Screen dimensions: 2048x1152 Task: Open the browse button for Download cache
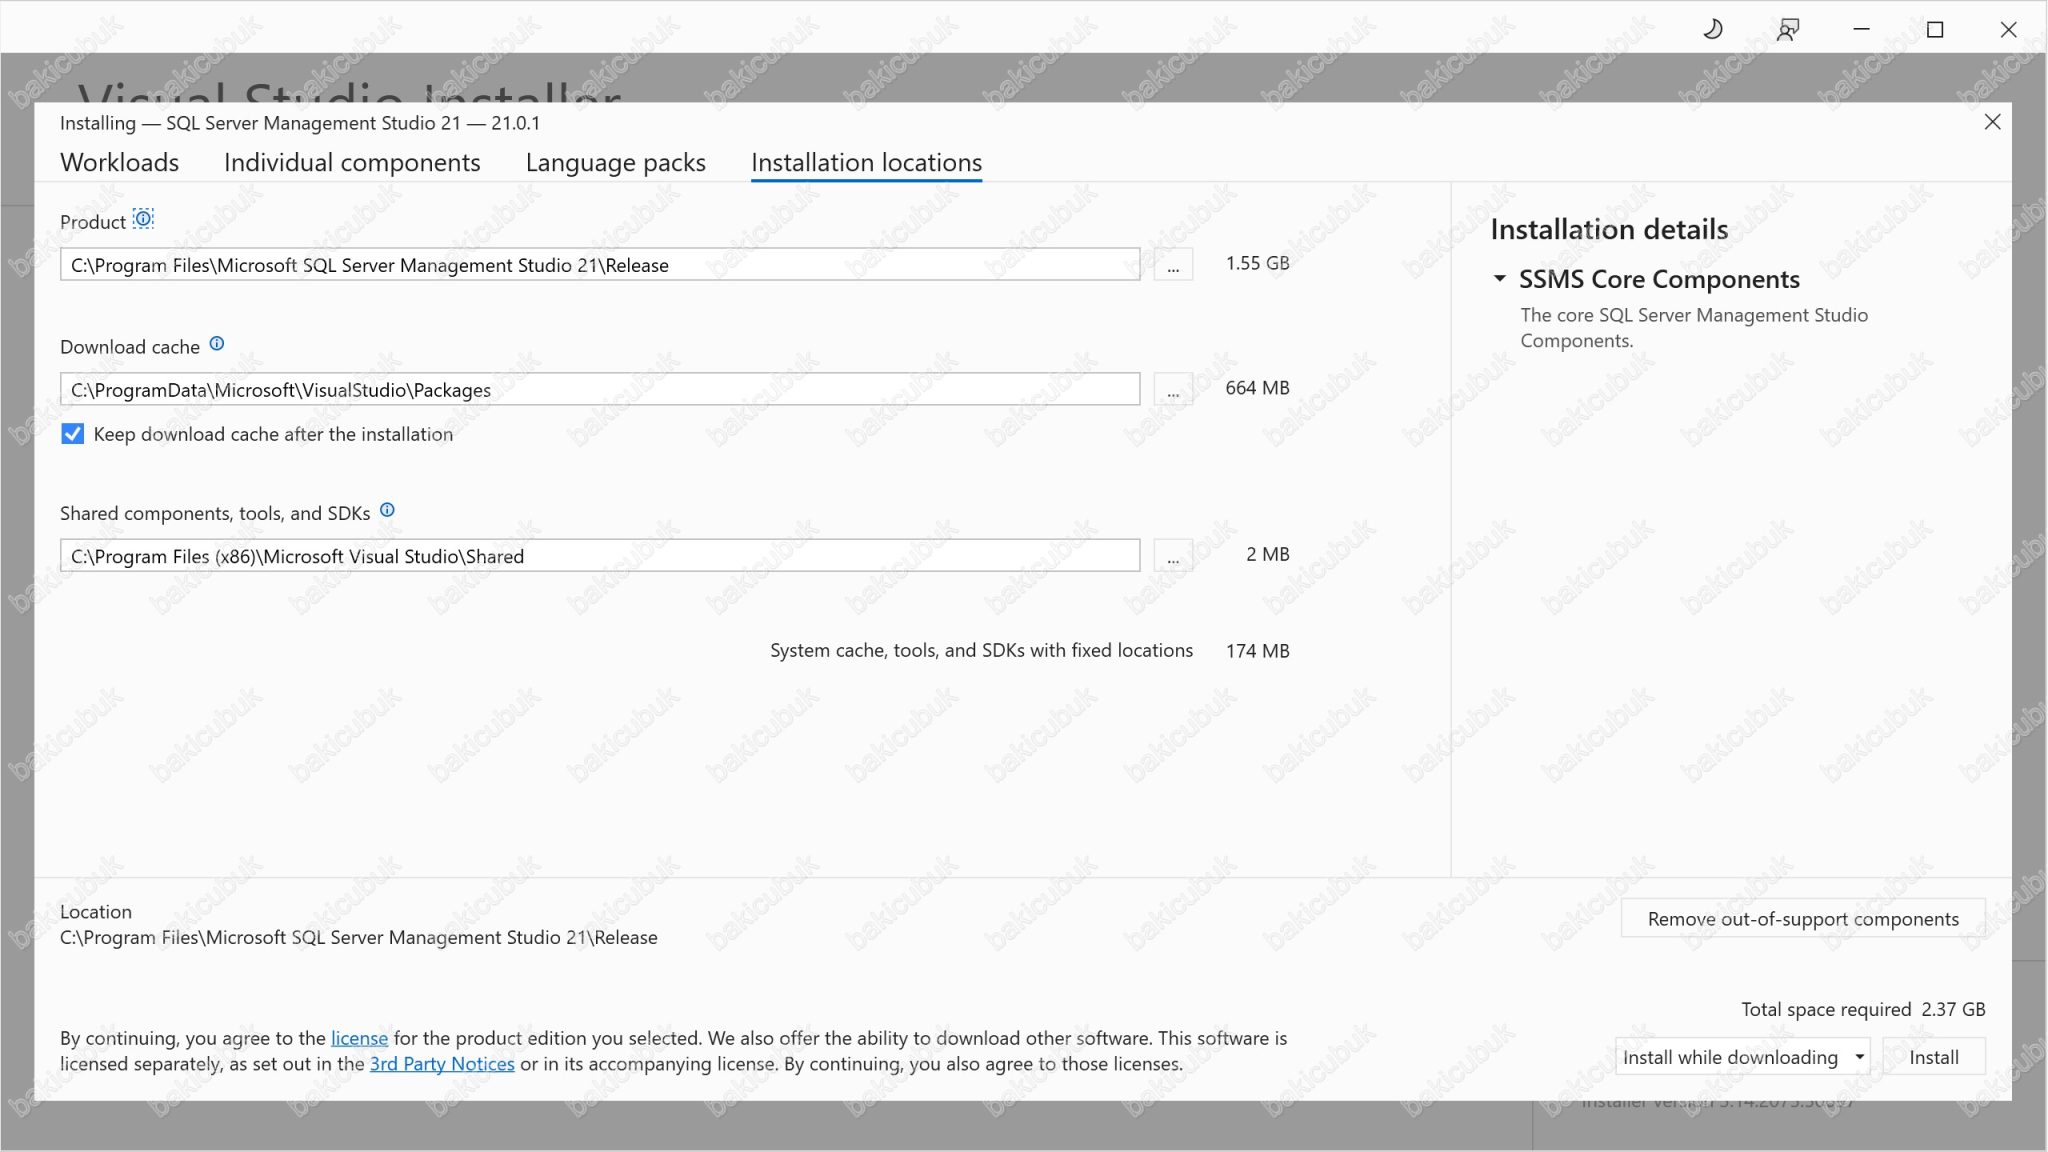click(1173, 389)
